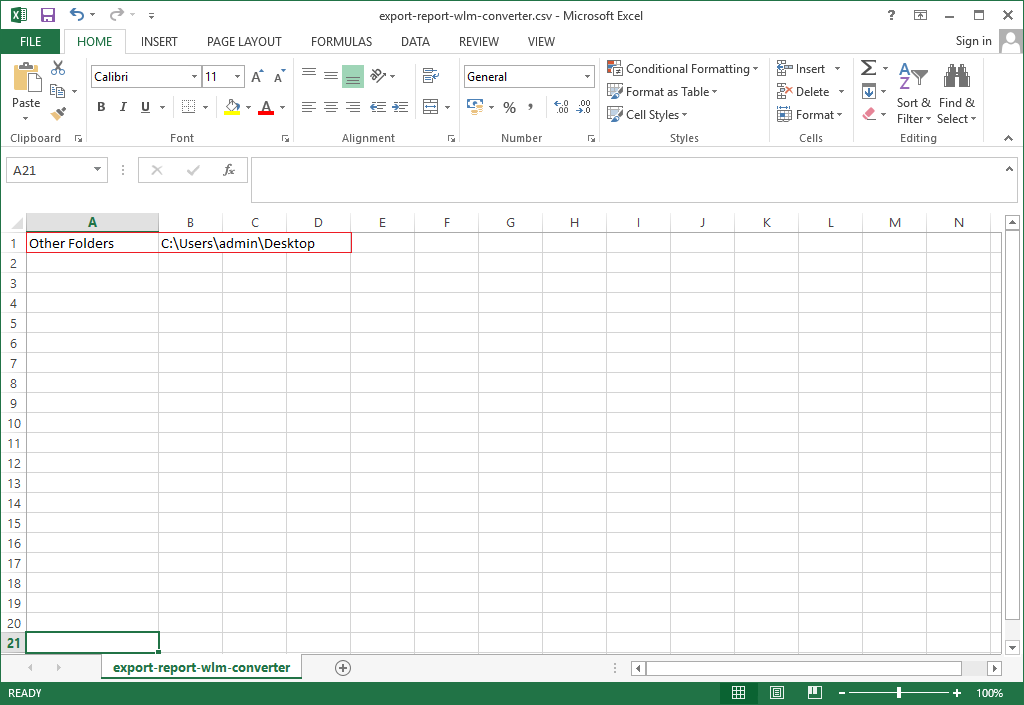
Task: Add a new sheet with plus button
Action: pyautogui.click(x=343, y=668)
